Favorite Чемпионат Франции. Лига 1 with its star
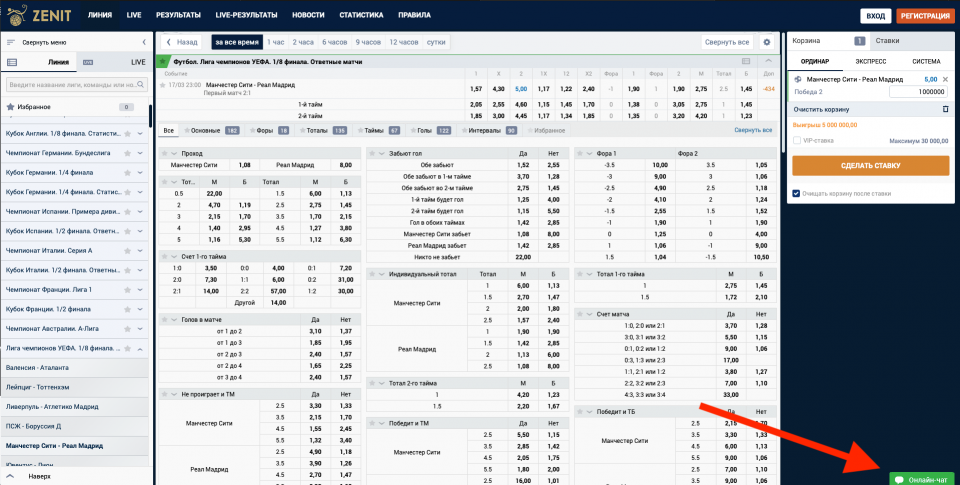The height and width of the screenshot is (485, 960). (x=127, y=290)
